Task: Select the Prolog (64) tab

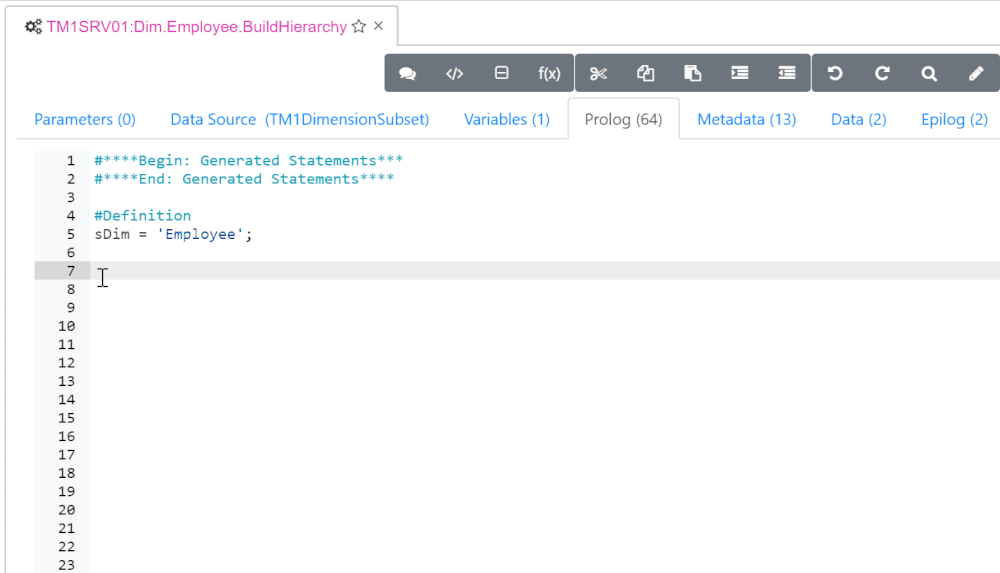Action: [x=623, y=119]
